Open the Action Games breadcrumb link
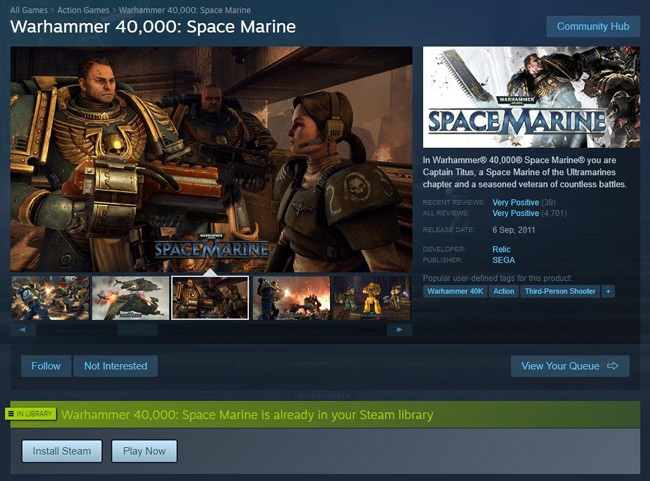This screenshot has height=481, width=650. [x=83, y=10]
